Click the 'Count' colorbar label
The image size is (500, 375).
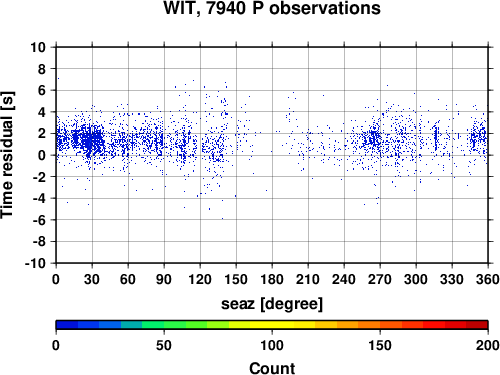coord(272,368)
